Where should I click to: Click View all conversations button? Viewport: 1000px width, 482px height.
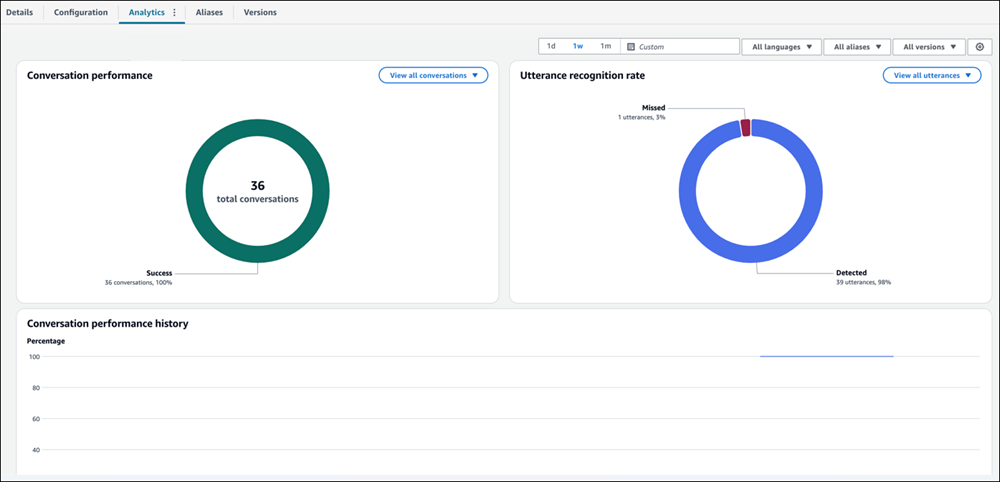click(x=433, y=75)
